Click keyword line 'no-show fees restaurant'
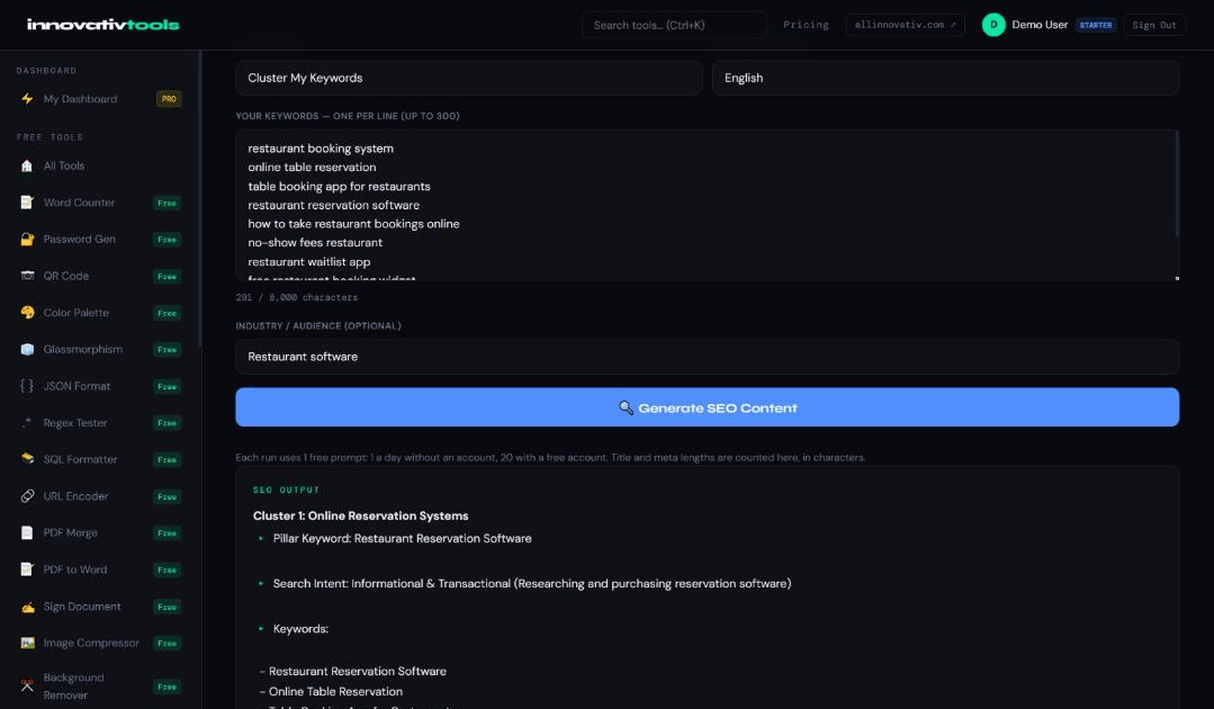The image size is (1214, 709). (315, 243)
